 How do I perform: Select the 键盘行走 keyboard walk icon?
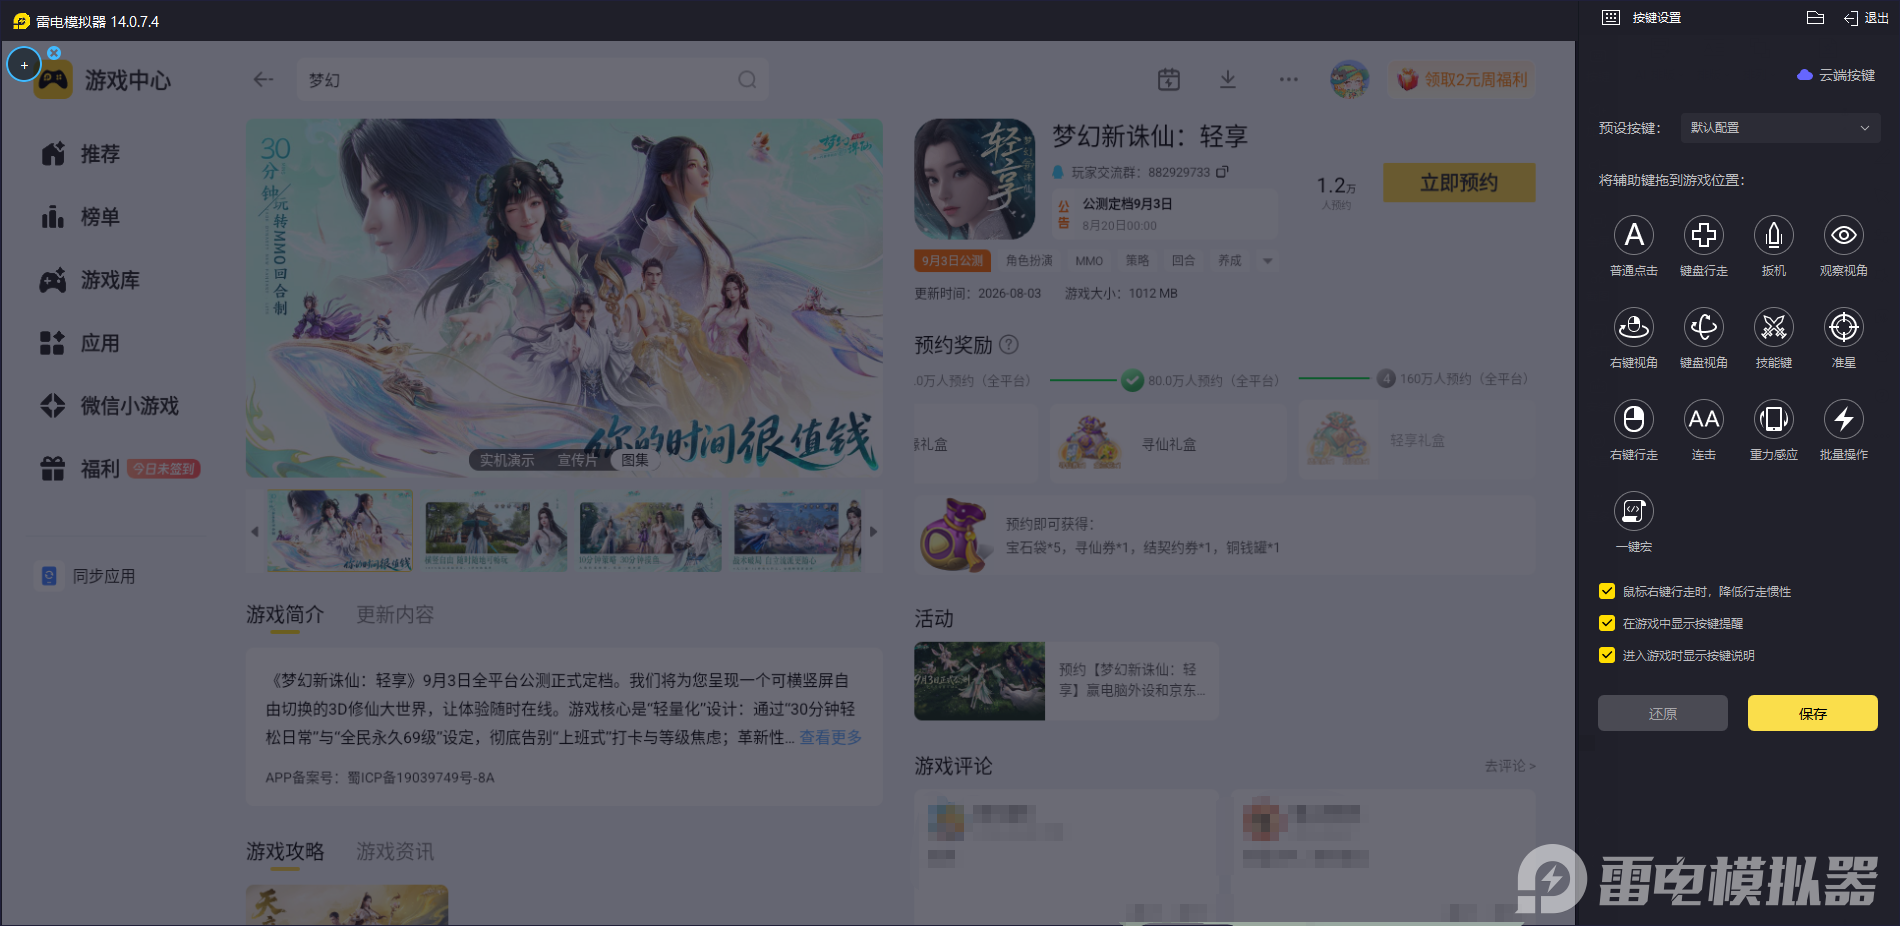1704,235
